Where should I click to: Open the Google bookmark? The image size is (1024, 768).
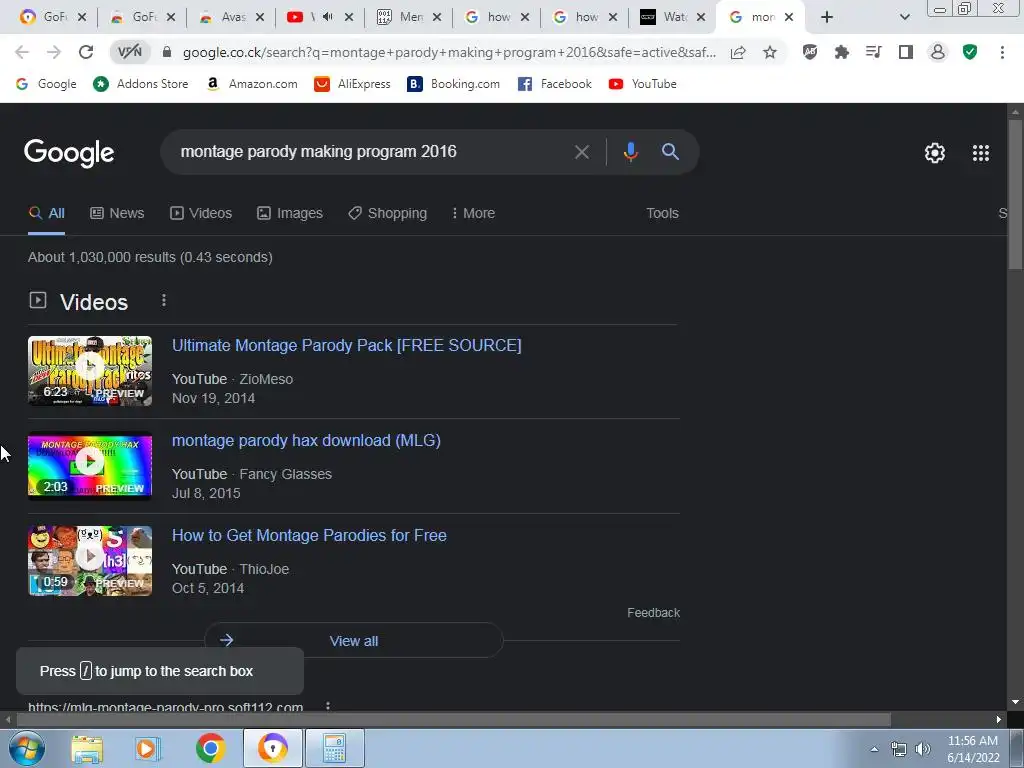pyautogui.click(x=46, y=84)
